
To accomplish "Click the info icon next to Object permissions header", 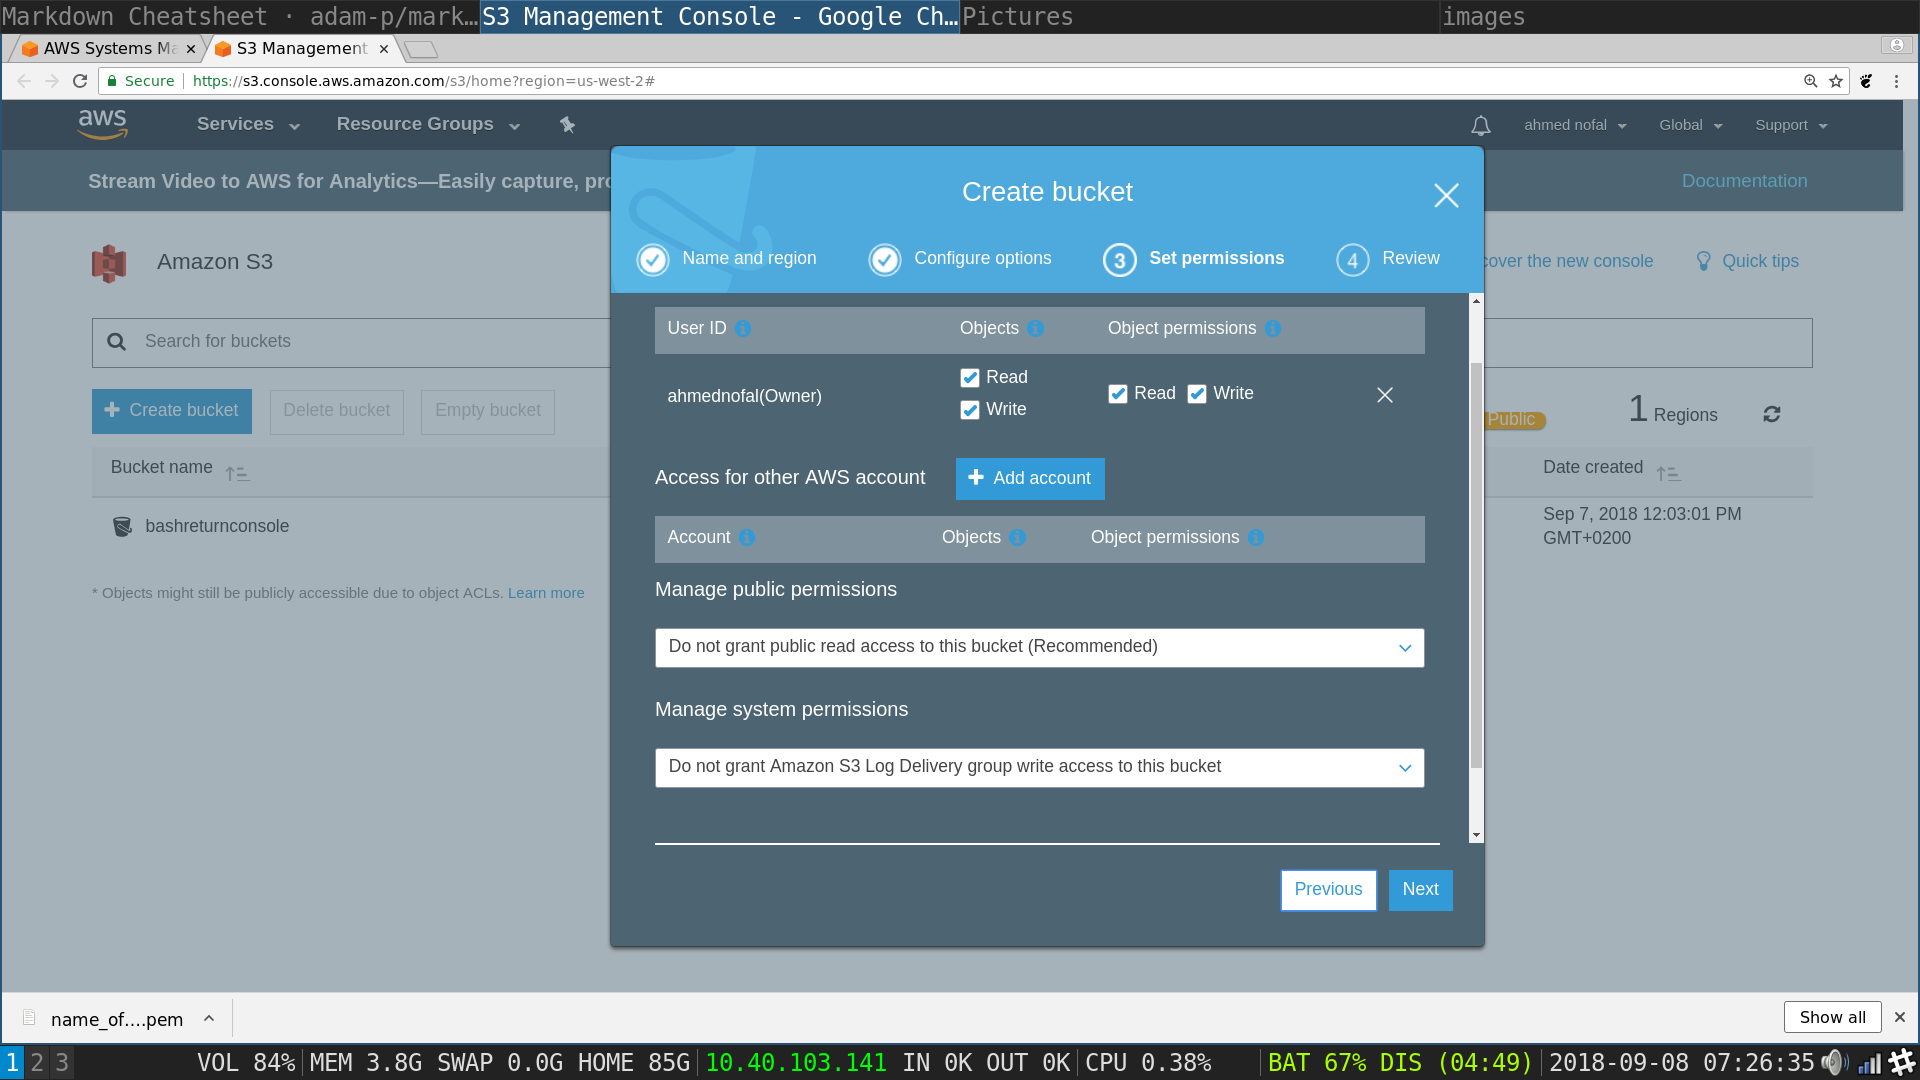I will point(1273,329).
